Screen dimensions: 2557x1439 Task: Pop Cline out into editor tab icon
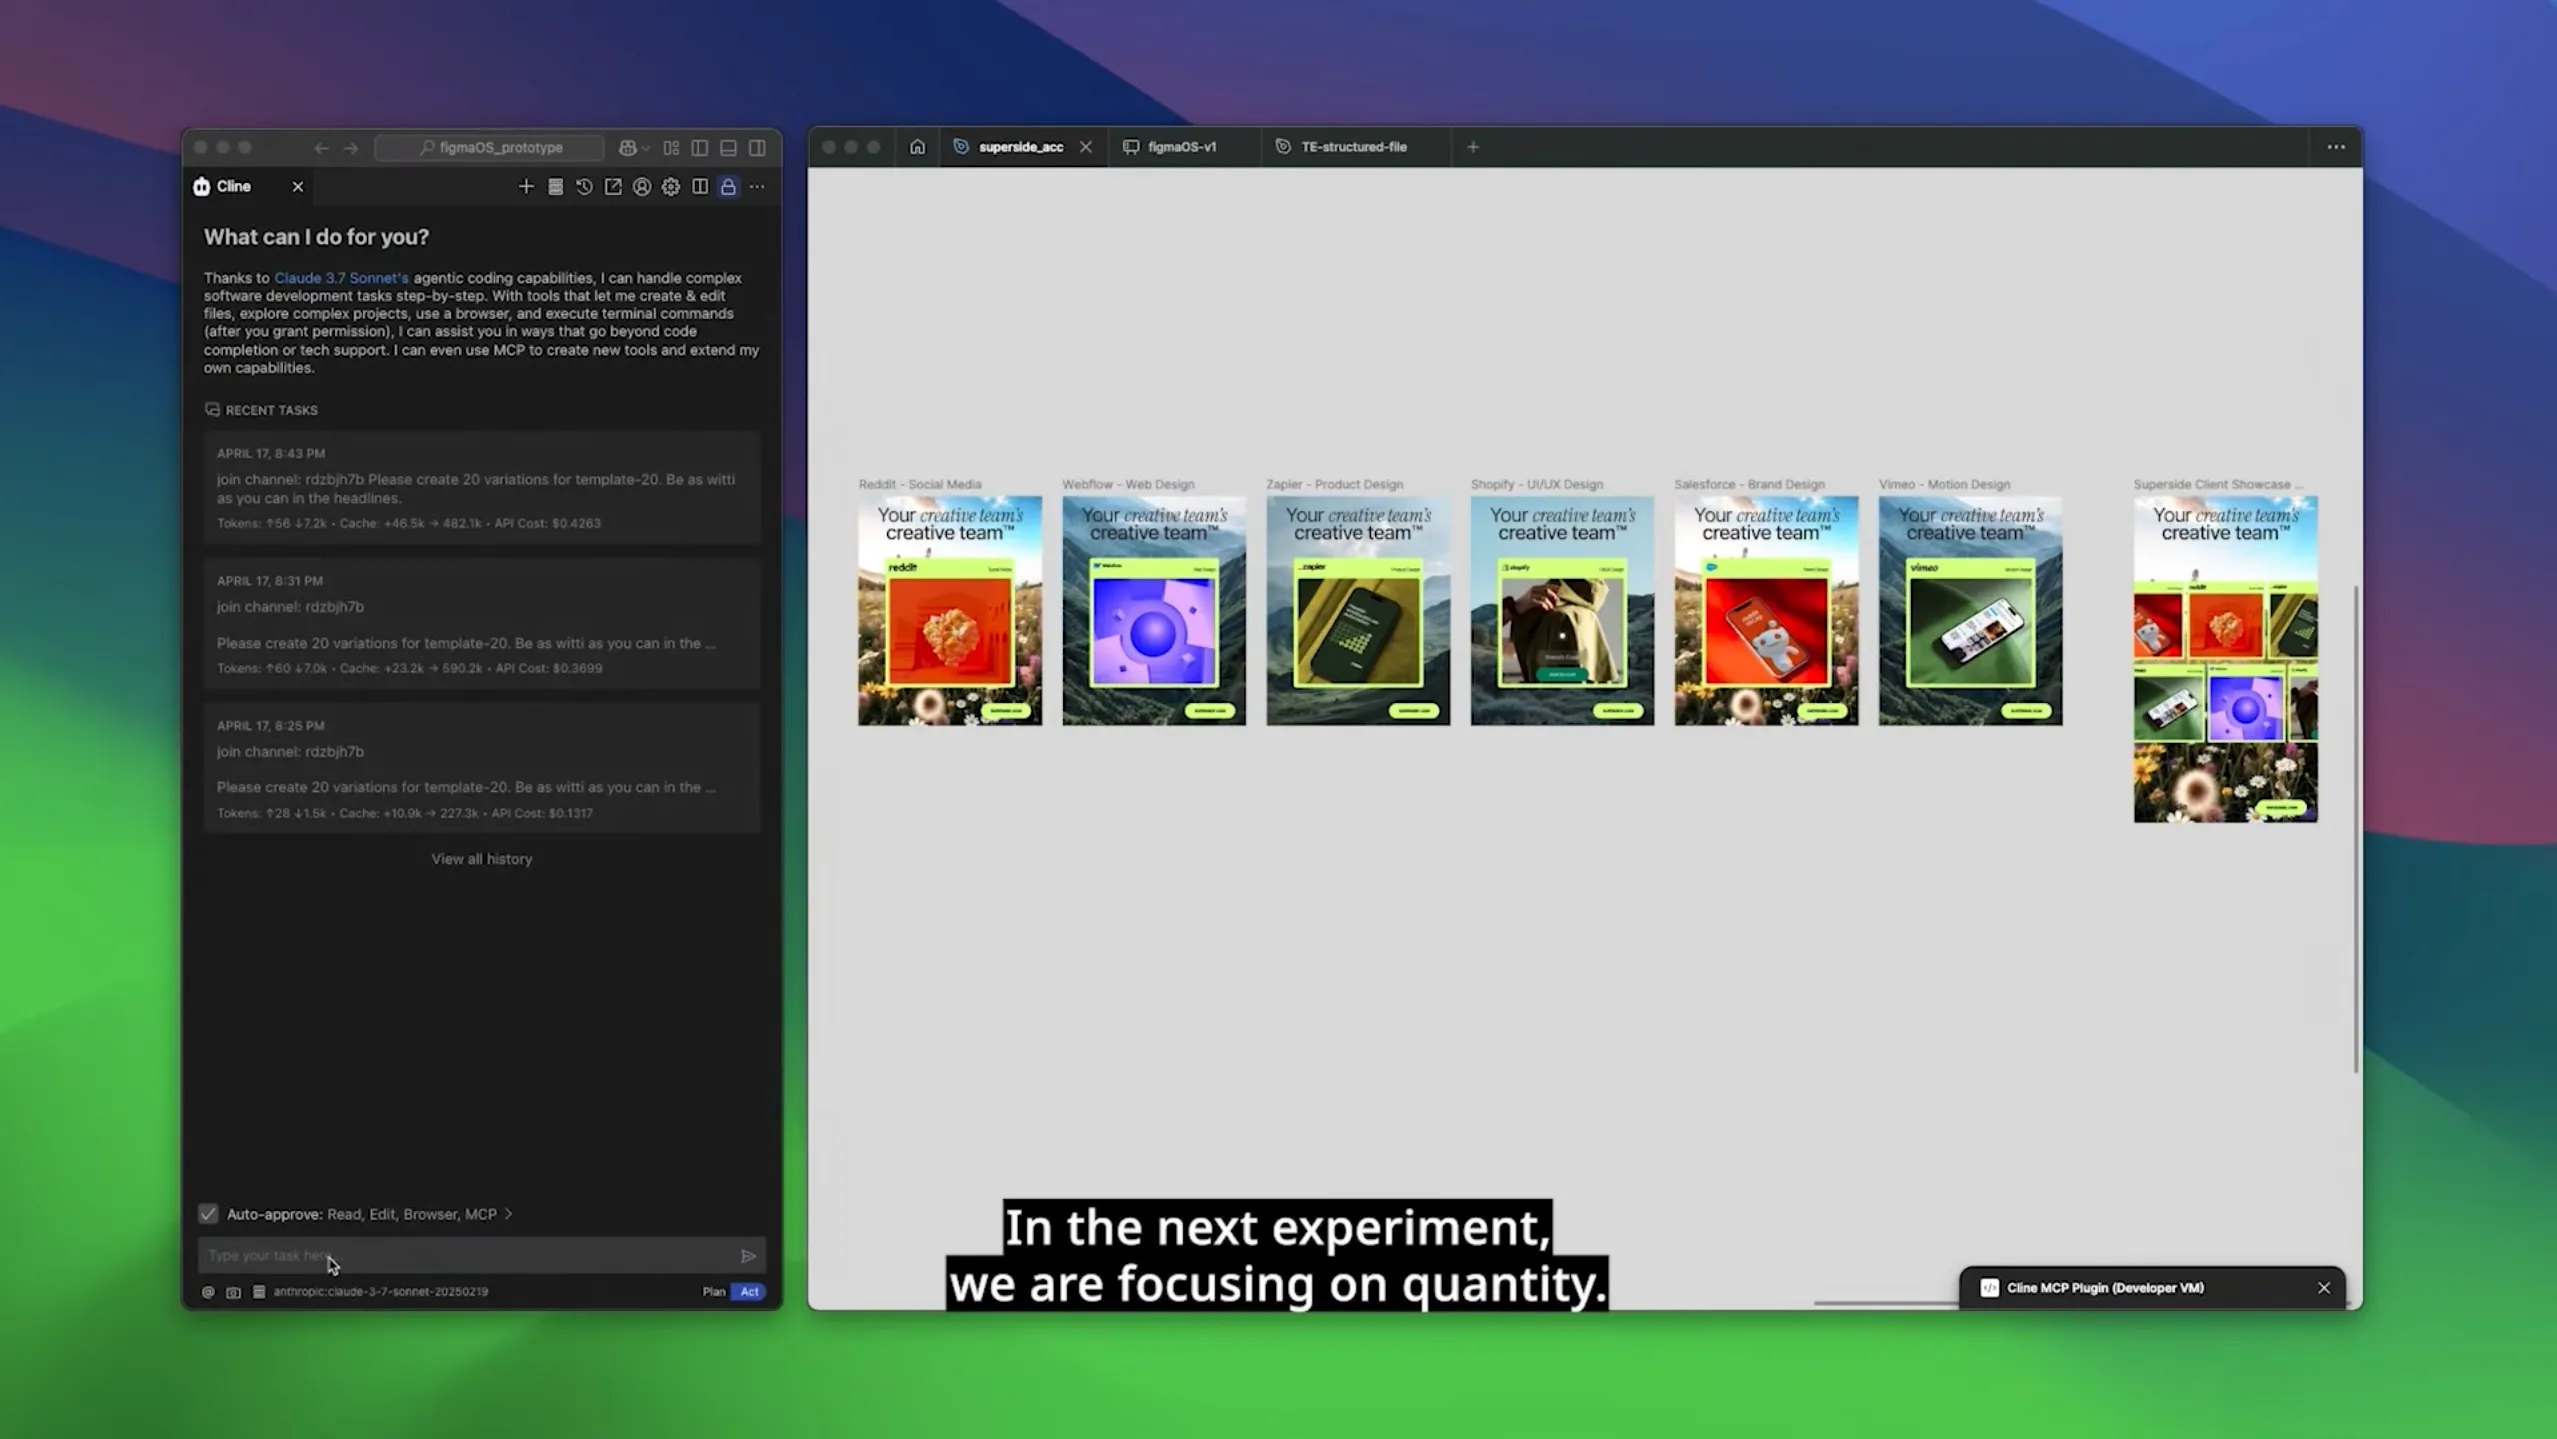click(x=613, y=187)
